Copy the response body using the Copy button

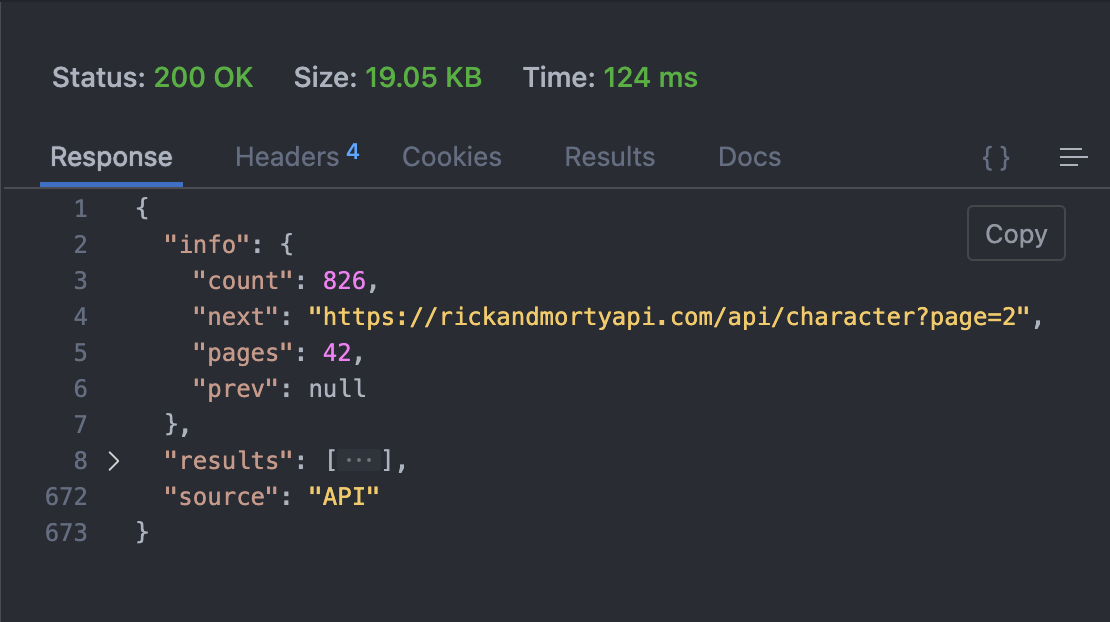[x=1016, y=233]
